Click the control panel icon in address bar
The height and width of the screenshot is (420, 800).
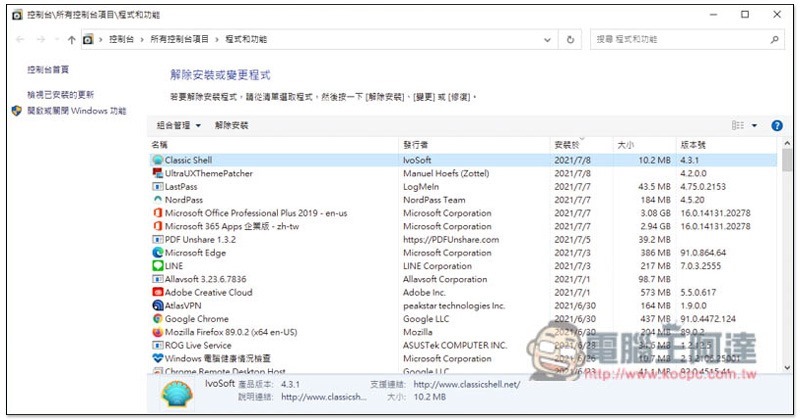(88, 39)
